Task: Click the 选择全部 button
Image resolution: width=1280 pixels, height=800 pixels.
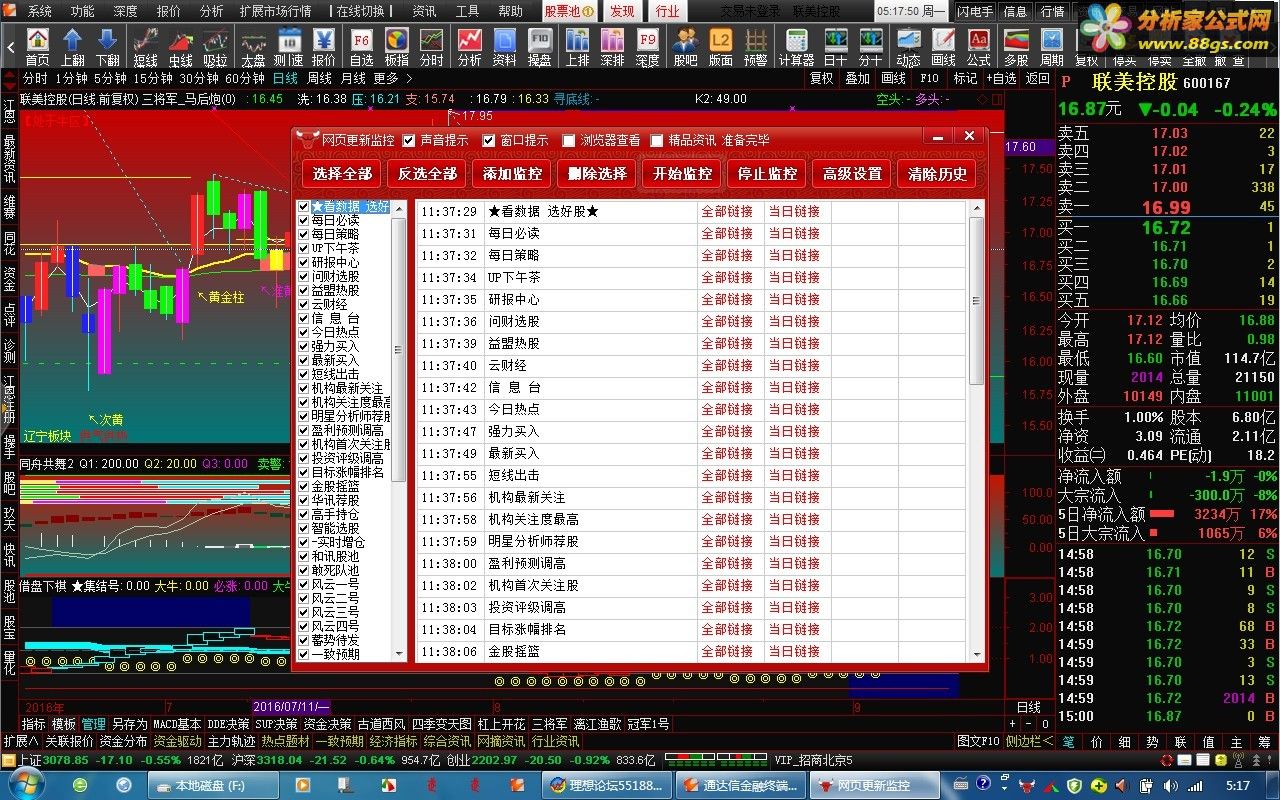Action: pyautogui.click(x=342, y=174)
